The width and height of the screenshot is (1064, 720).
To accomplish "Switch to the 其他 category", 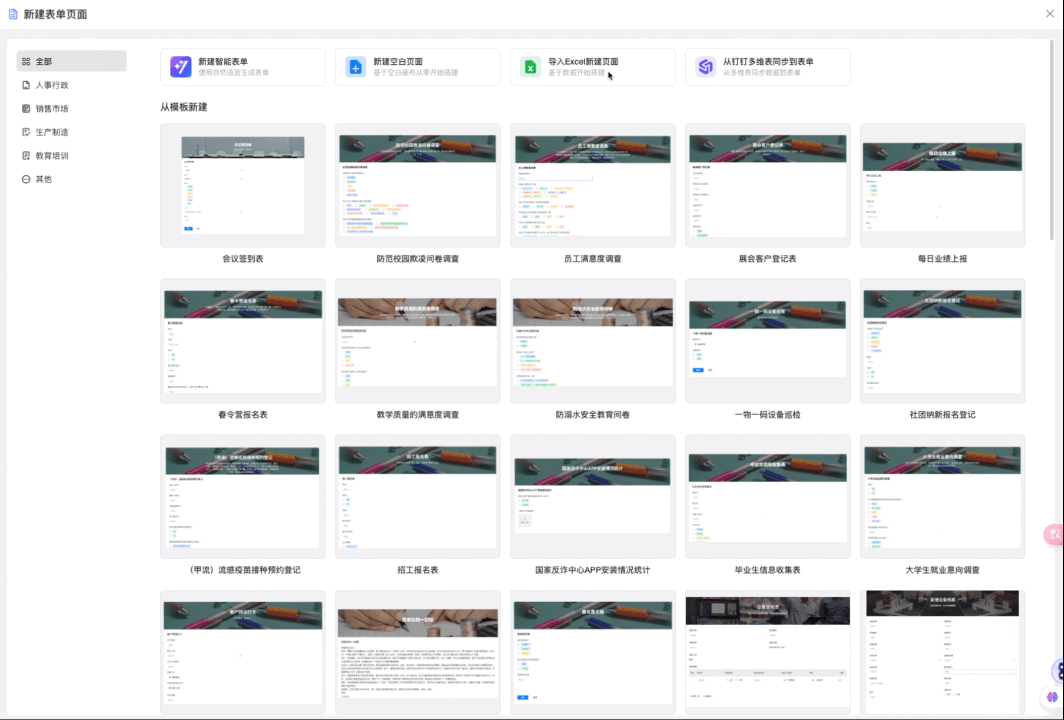I will [43, 179].
